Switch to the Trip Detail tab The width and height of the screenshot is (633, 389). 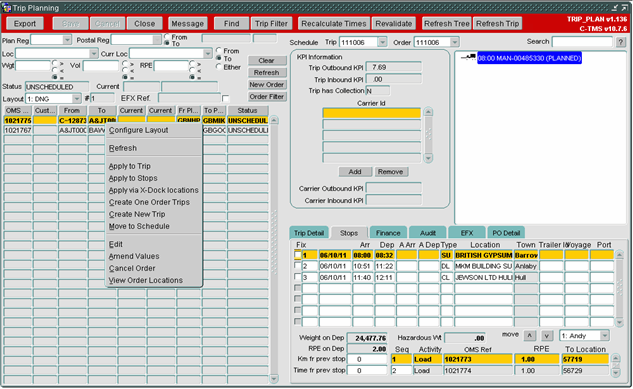tap(309, 233)
